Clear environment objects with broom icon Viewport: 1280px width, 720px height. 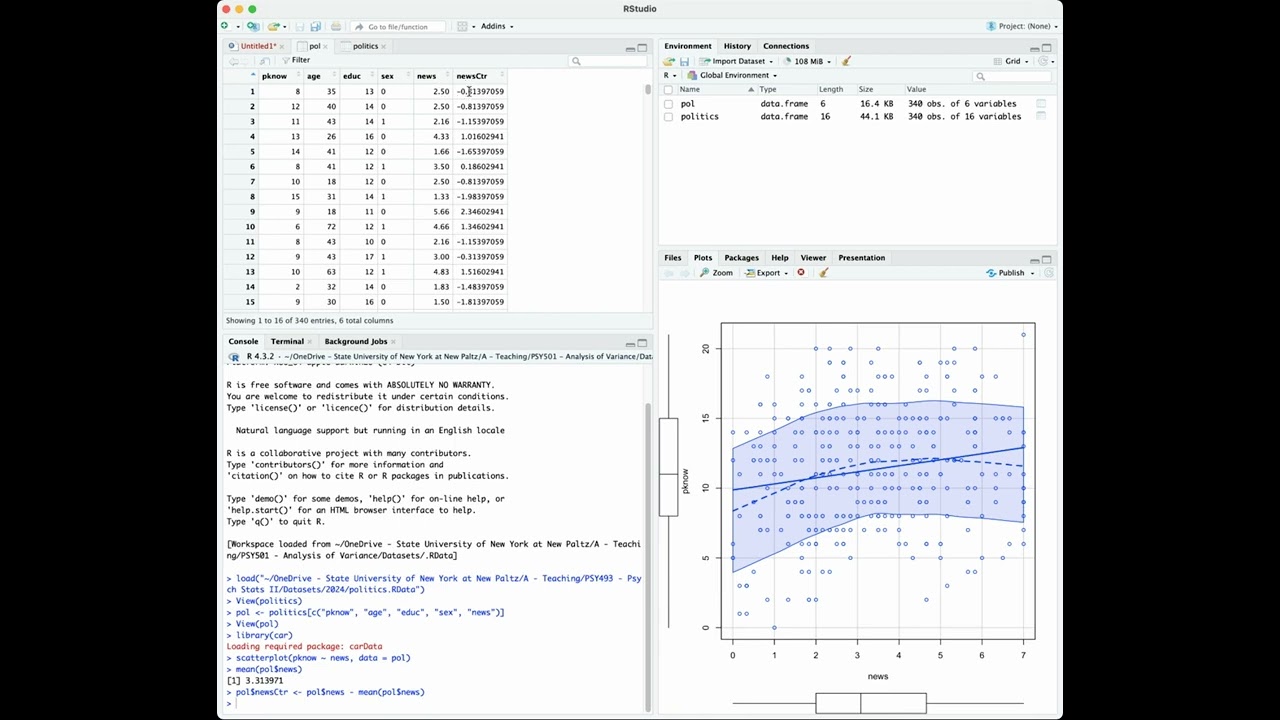846,61
